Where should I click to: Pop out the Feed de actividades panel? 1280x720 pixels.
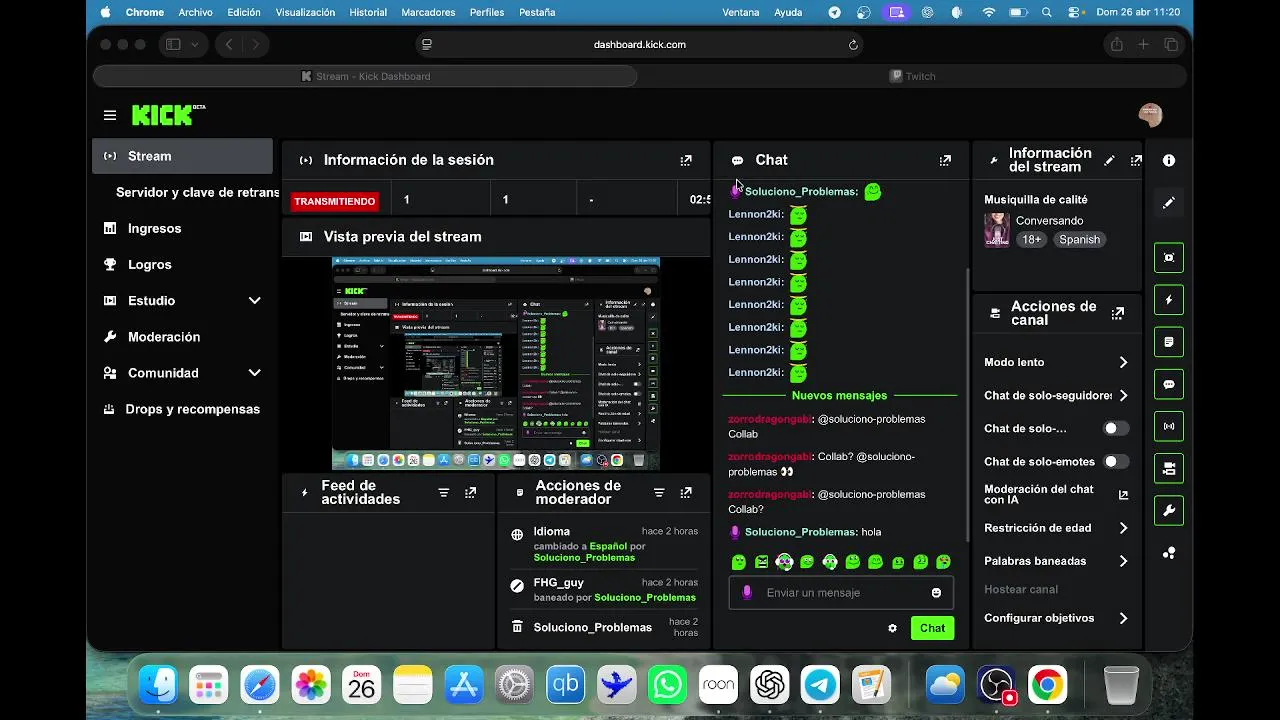click(471, 492)
